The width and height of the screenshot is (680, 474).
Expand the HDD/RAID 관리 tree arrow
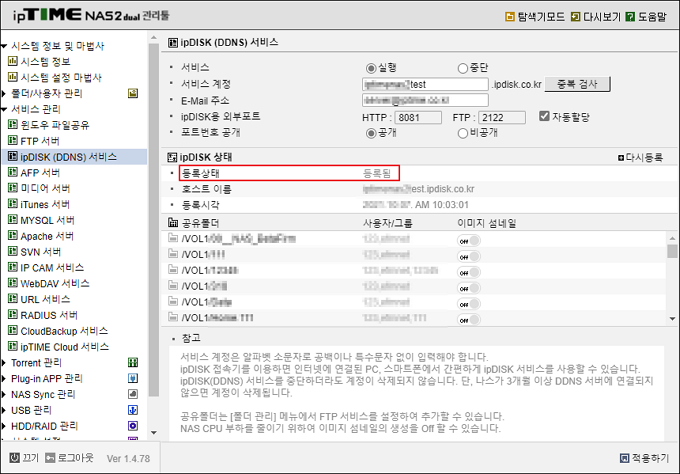(4, 426)
